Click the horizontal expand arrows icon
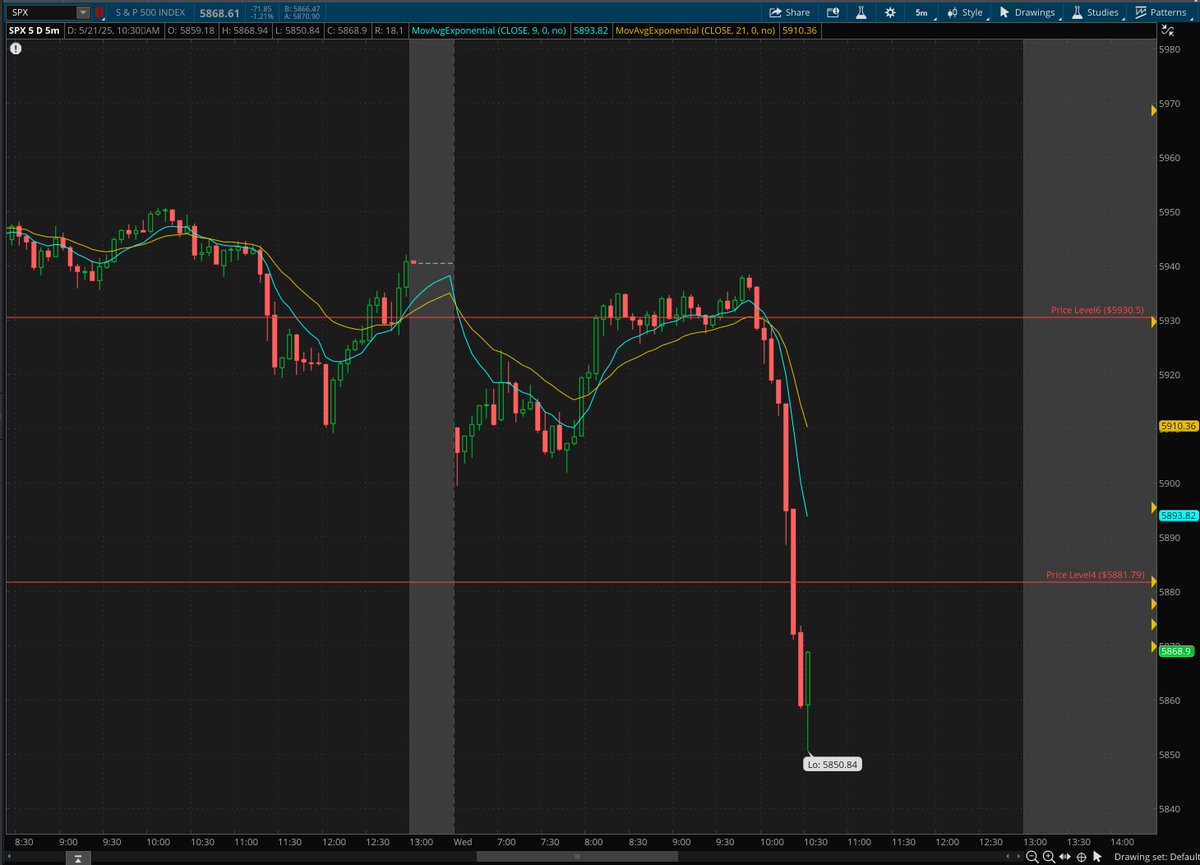The image size is (1200, 865). point(1065,857)
